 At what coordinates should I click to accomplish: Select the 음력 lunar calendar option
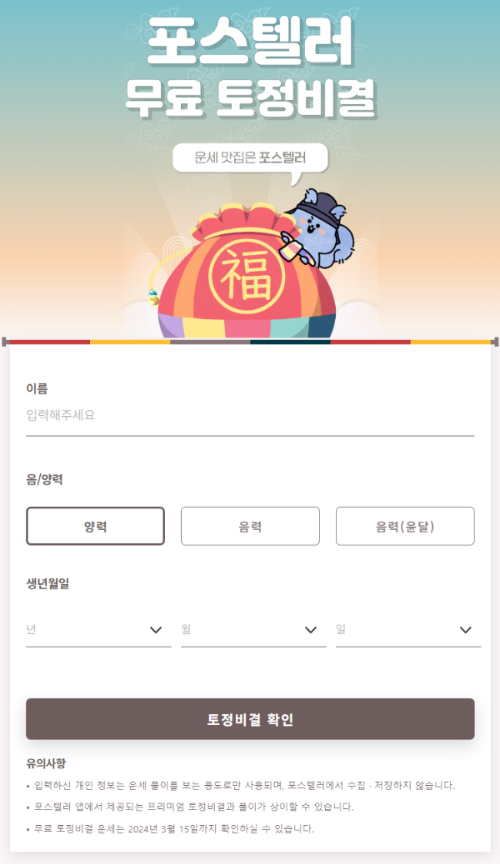click(250, 526)
